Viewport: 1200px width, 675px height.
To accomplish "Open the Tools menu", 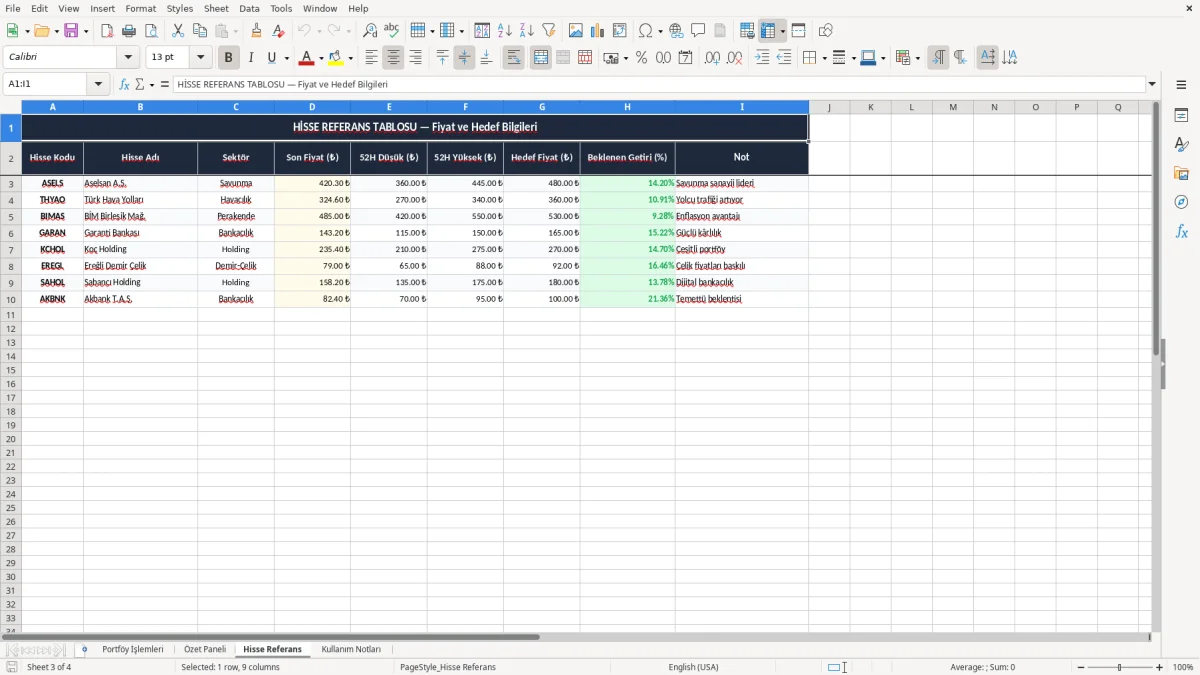I will point(281,9).
